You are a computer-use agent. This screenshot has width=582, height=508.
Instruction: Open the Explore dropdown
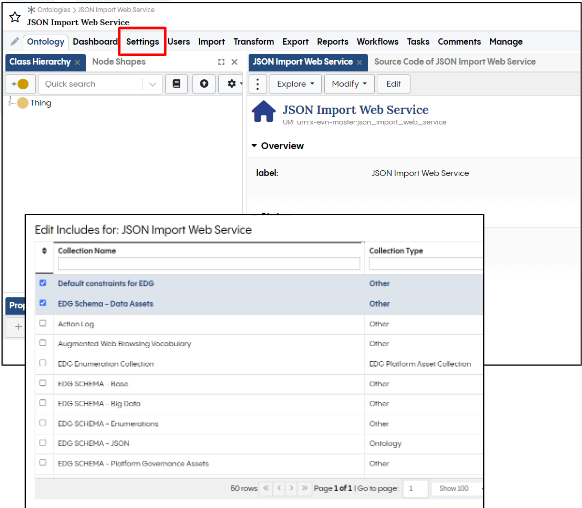click(x=295, y=84)
